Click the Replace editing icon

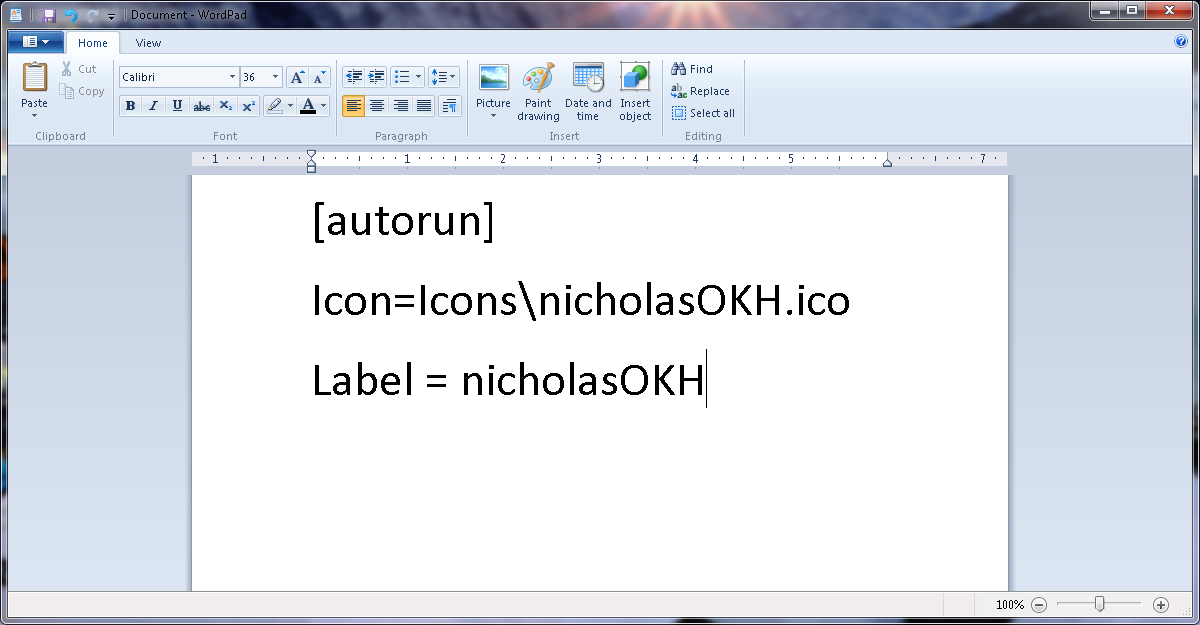tap(701, 91)
